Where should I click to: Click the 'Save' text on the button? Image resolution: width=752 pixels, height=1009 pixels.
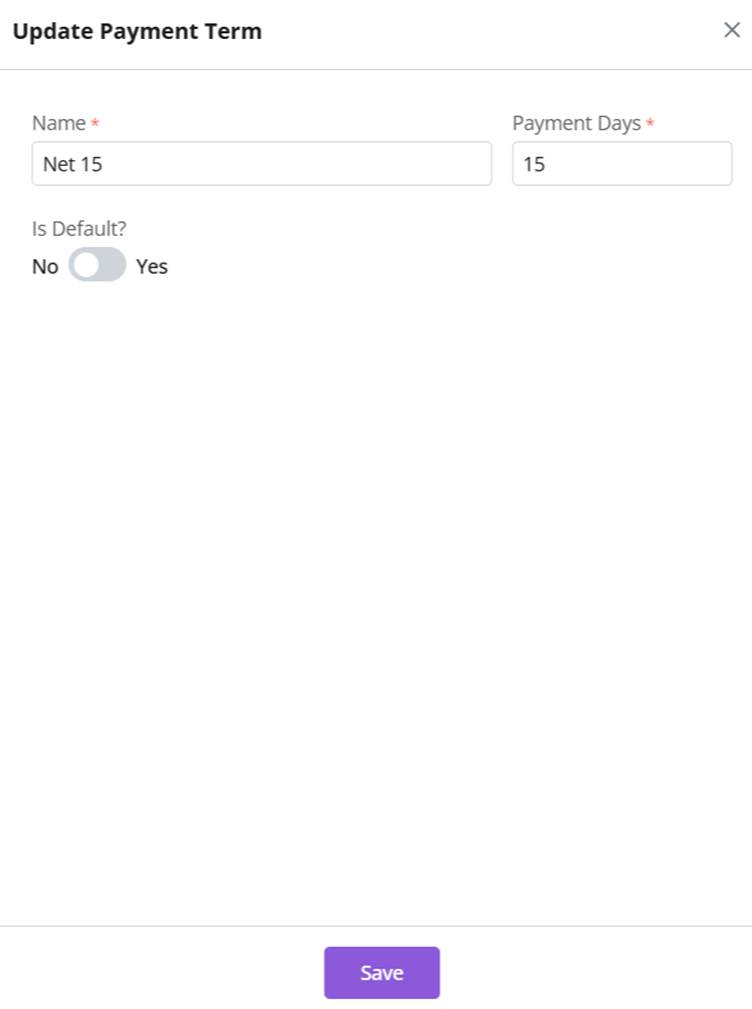(382, 973)
